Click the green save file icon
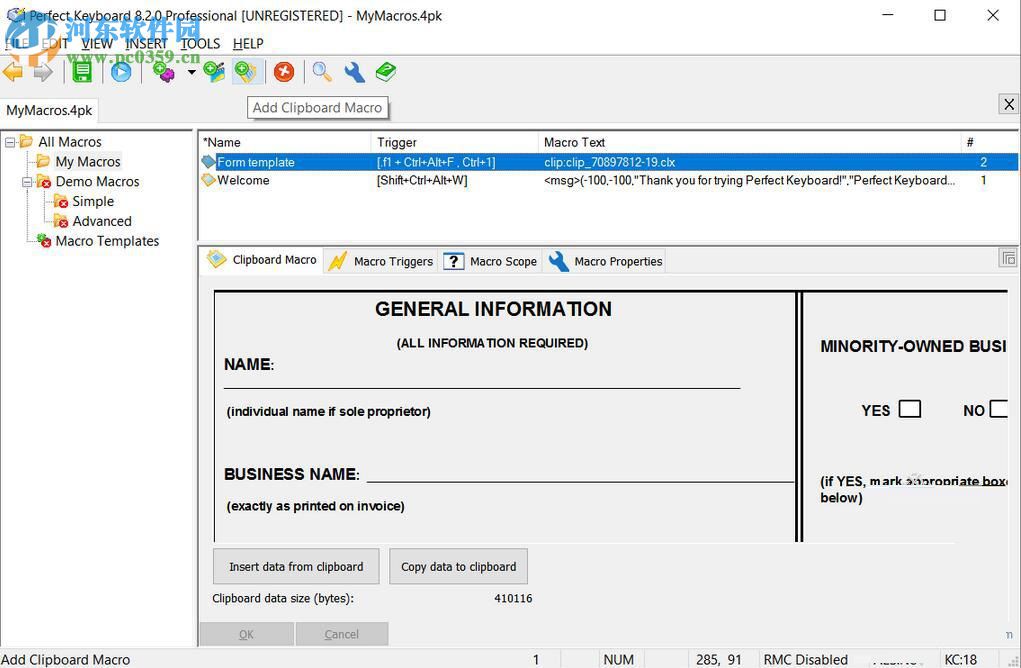1021x668 pixels. tap(82, 72)
